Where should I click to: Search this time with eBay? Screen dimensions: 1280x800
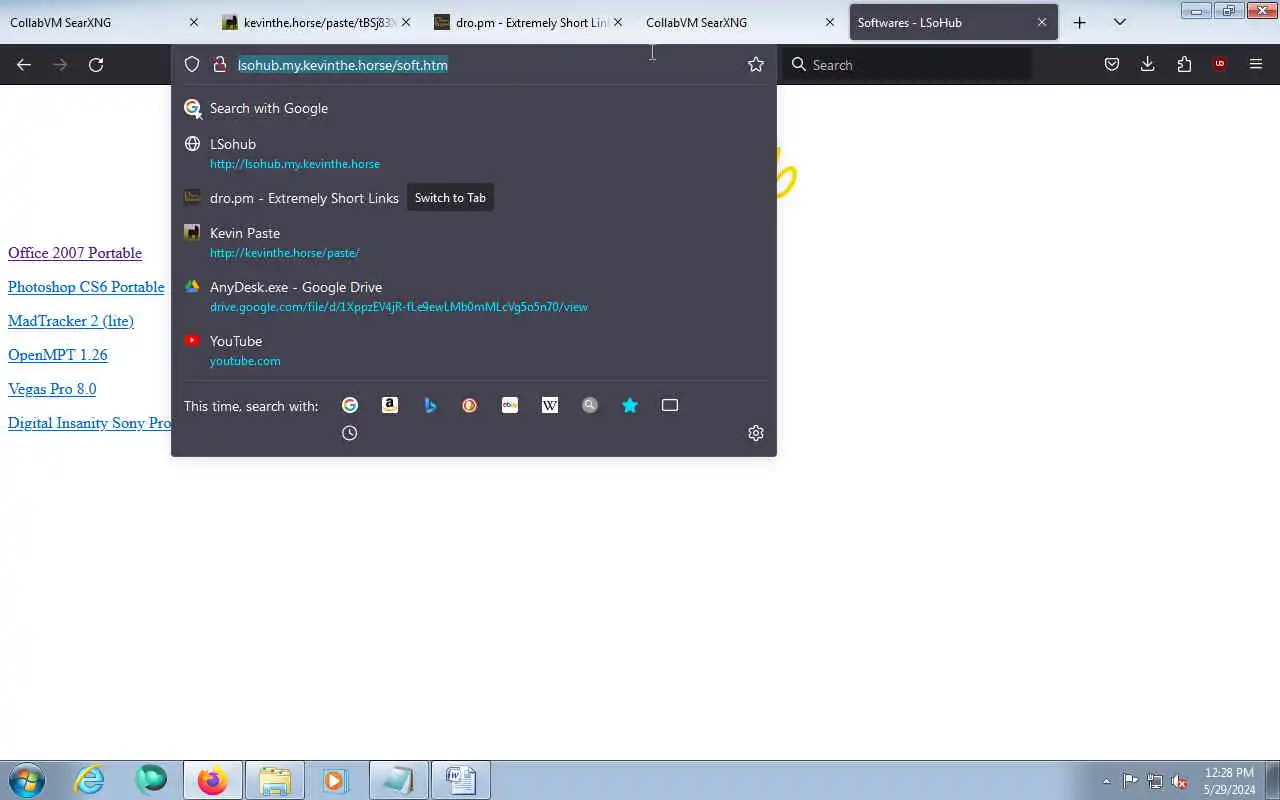coord(510,405)
